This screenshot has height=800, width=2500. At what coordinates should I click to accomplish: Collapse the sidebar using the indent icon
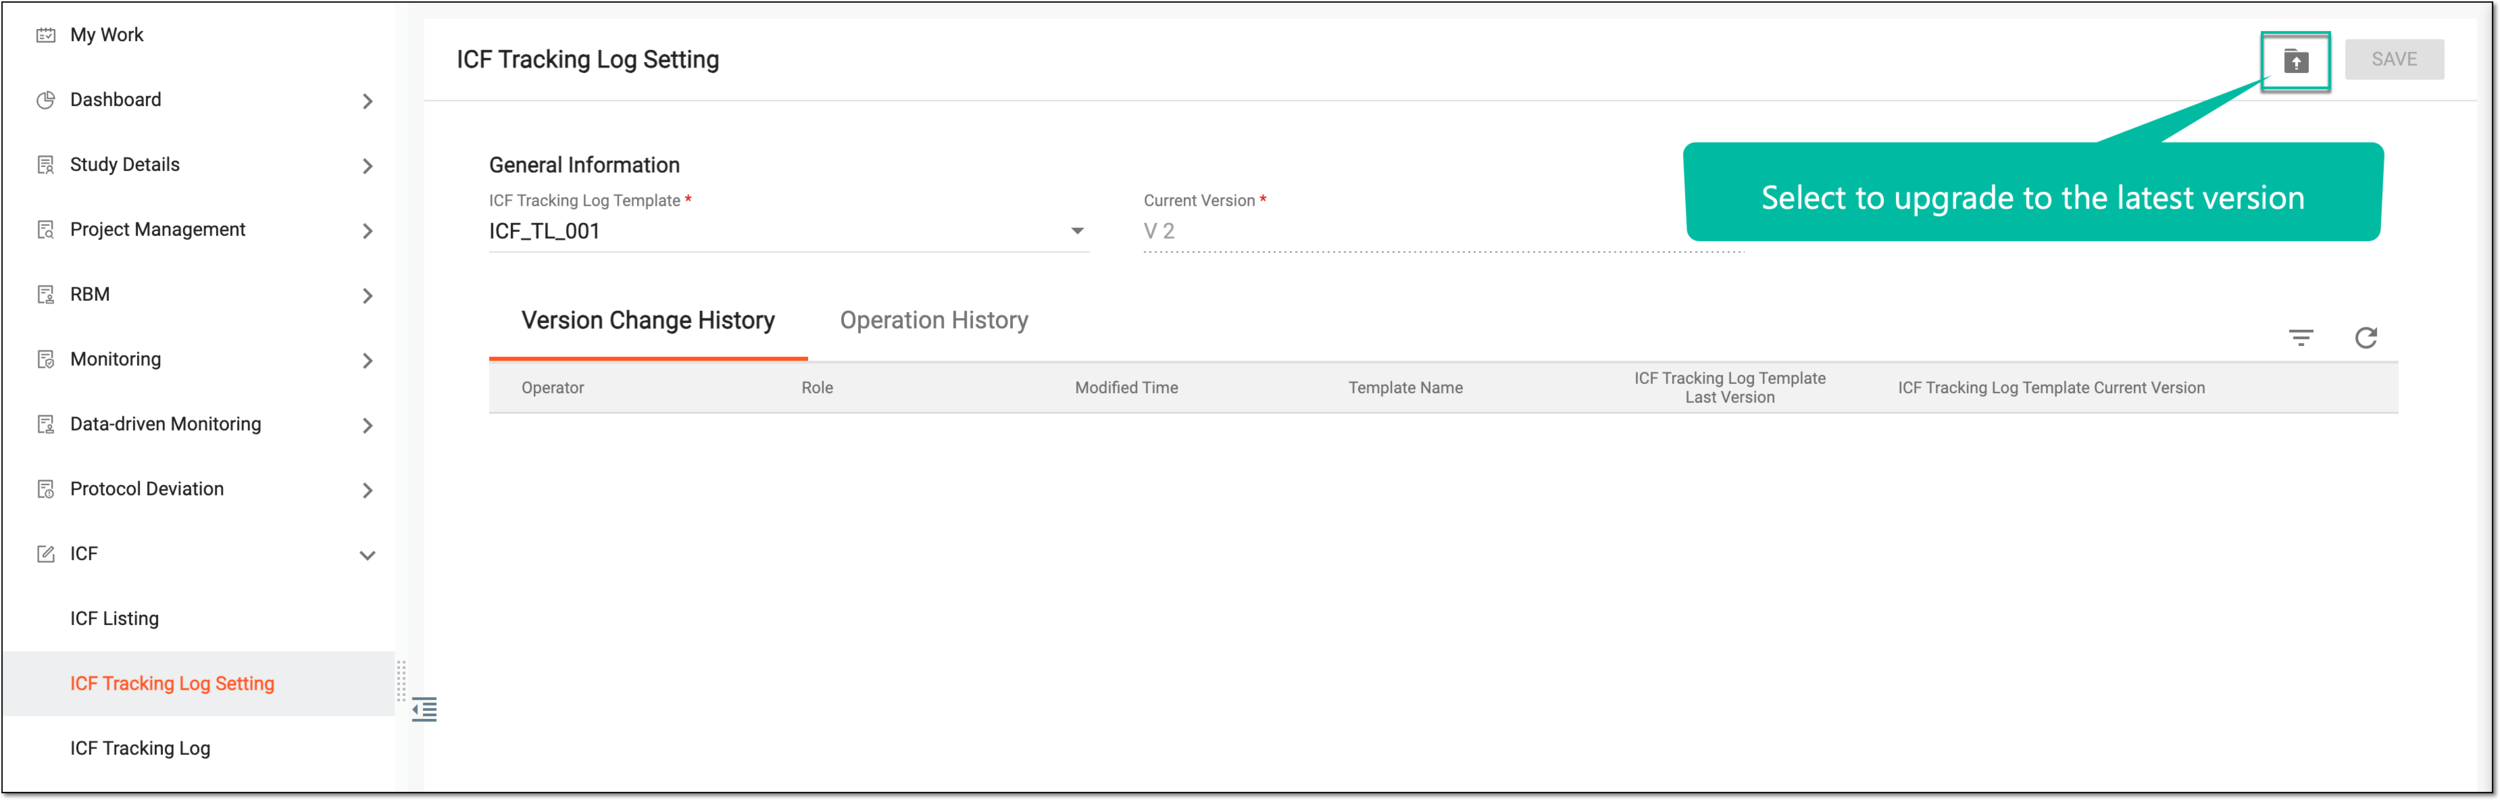(x=425, y=710)
